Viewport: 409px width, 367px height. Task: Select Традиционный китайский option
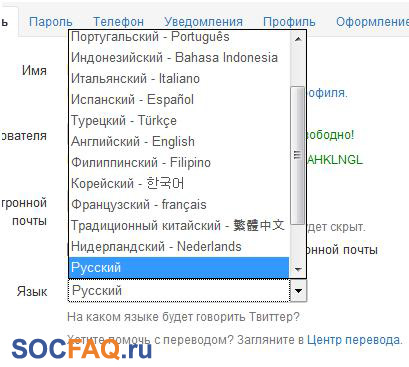tap(179, 225)
